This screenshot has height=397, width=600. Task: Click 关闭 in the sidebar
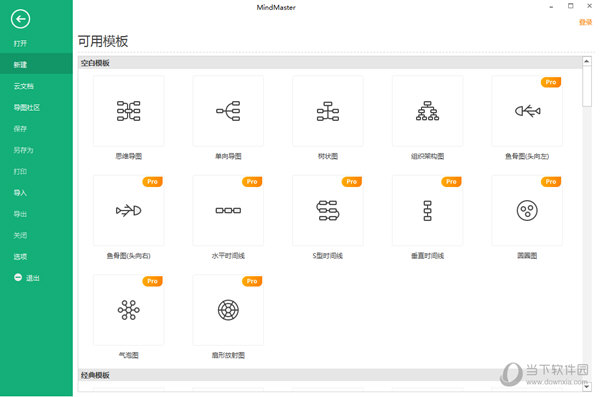[x=20, y=235]
